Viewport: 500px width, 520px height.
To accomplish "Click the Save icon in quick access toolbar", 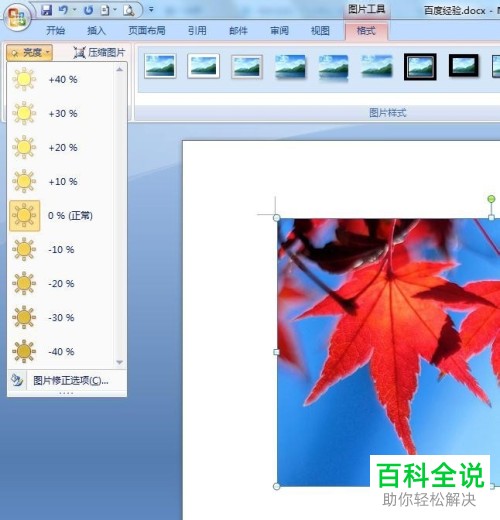I will click(47, 10).
